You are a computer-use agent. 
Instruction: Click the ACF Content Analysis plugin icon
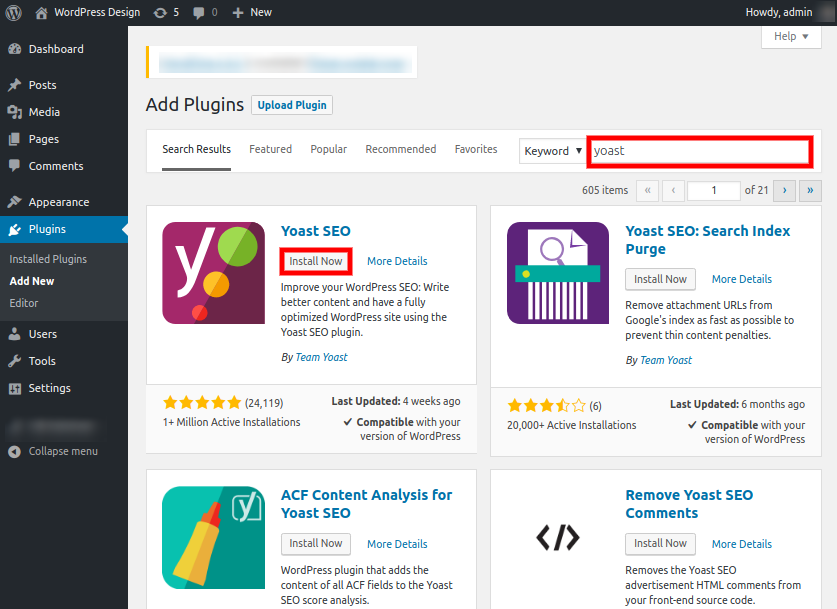[214, 537]
